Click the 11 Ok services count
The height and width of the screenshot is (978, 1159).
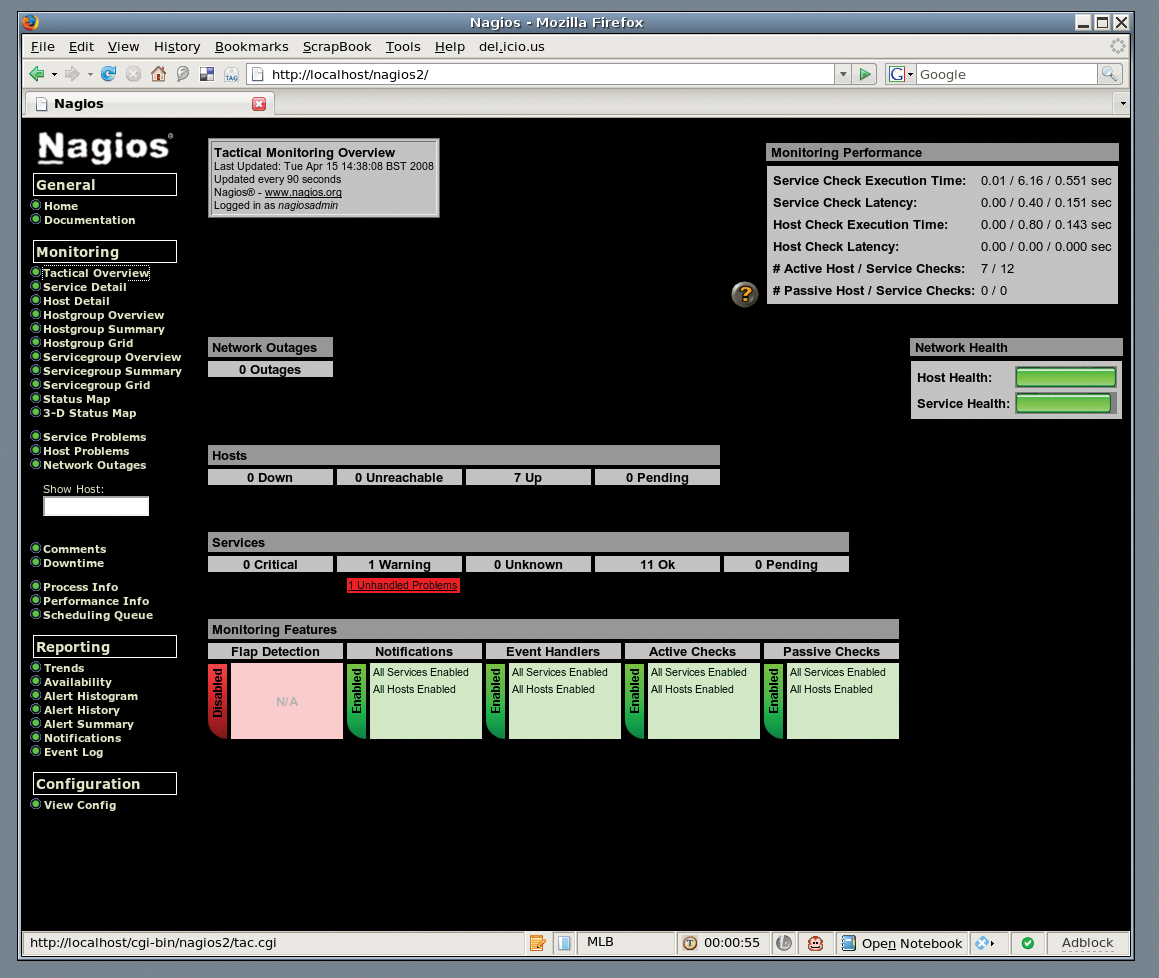pos(657,565)
